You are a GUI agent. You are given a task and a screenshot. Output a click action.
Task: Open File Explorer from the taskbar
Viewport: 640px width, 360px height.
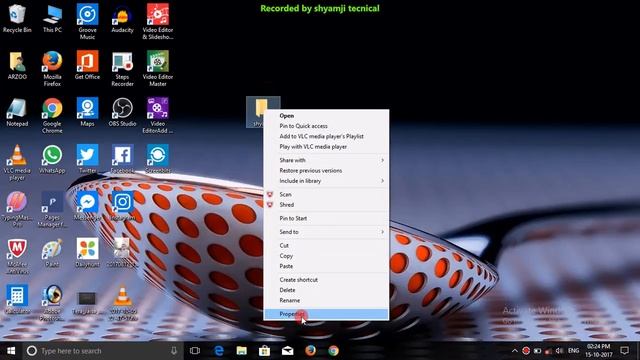(x=242, y=351)
